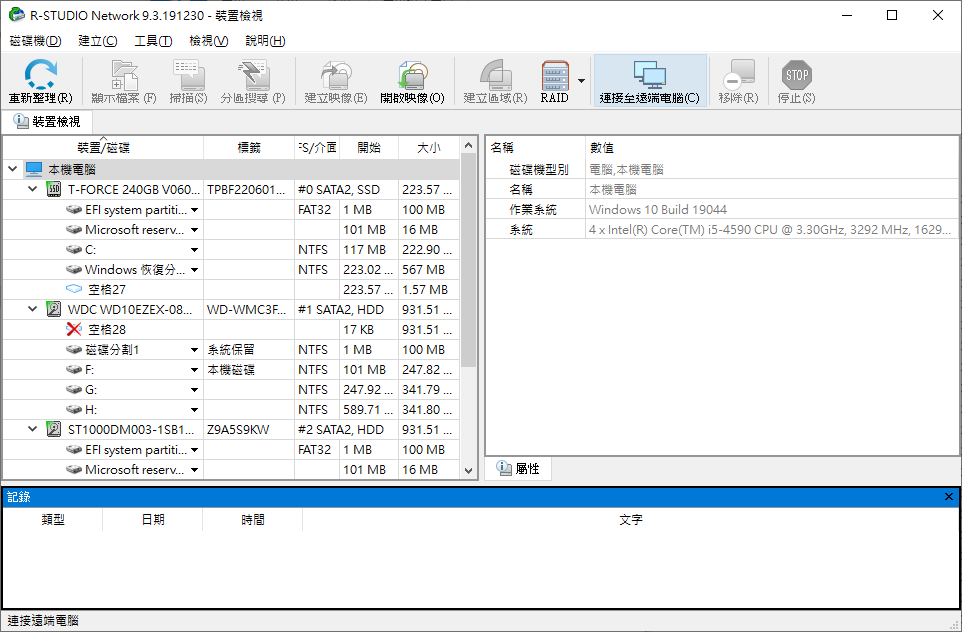Image resolution: width=962 pixels, height=632 pixels.
Task: Click the 建立區域 create region icon
Action: point(495,75)
